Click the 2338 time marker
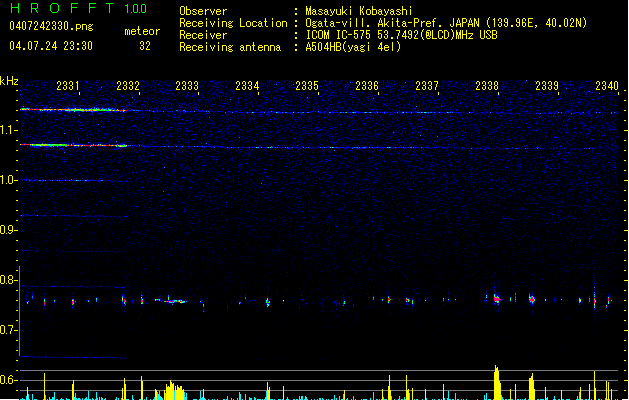Screen dimensions: 629x400 tap(487, 86)
